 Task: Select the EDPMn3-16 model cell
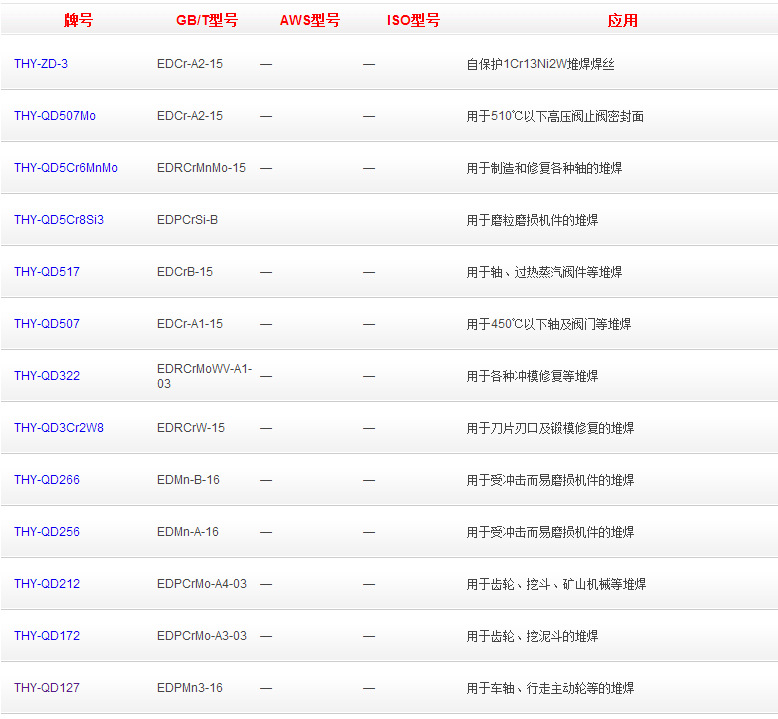(190, 688)
